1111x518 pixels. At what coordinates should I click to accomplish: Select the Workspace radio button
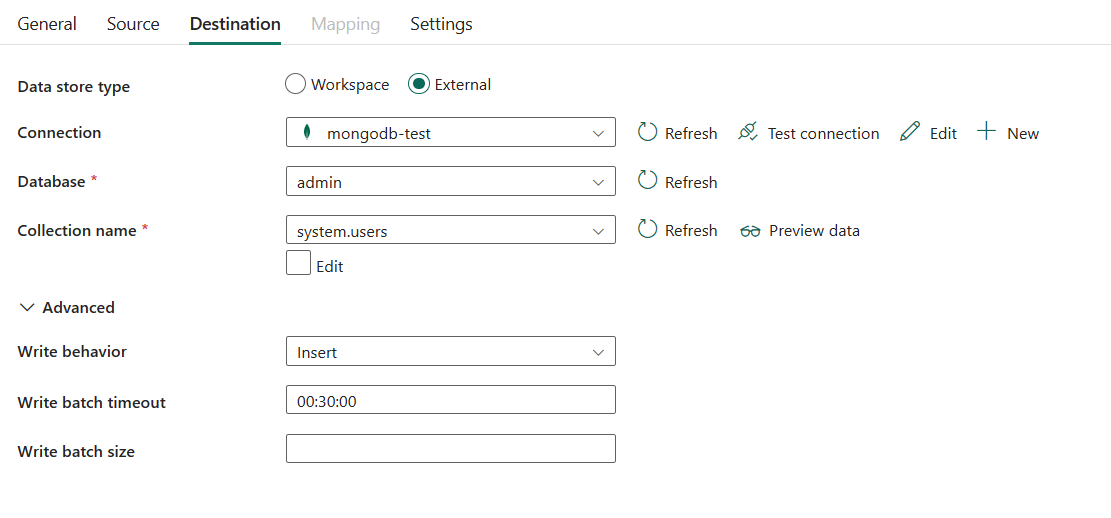295,84
